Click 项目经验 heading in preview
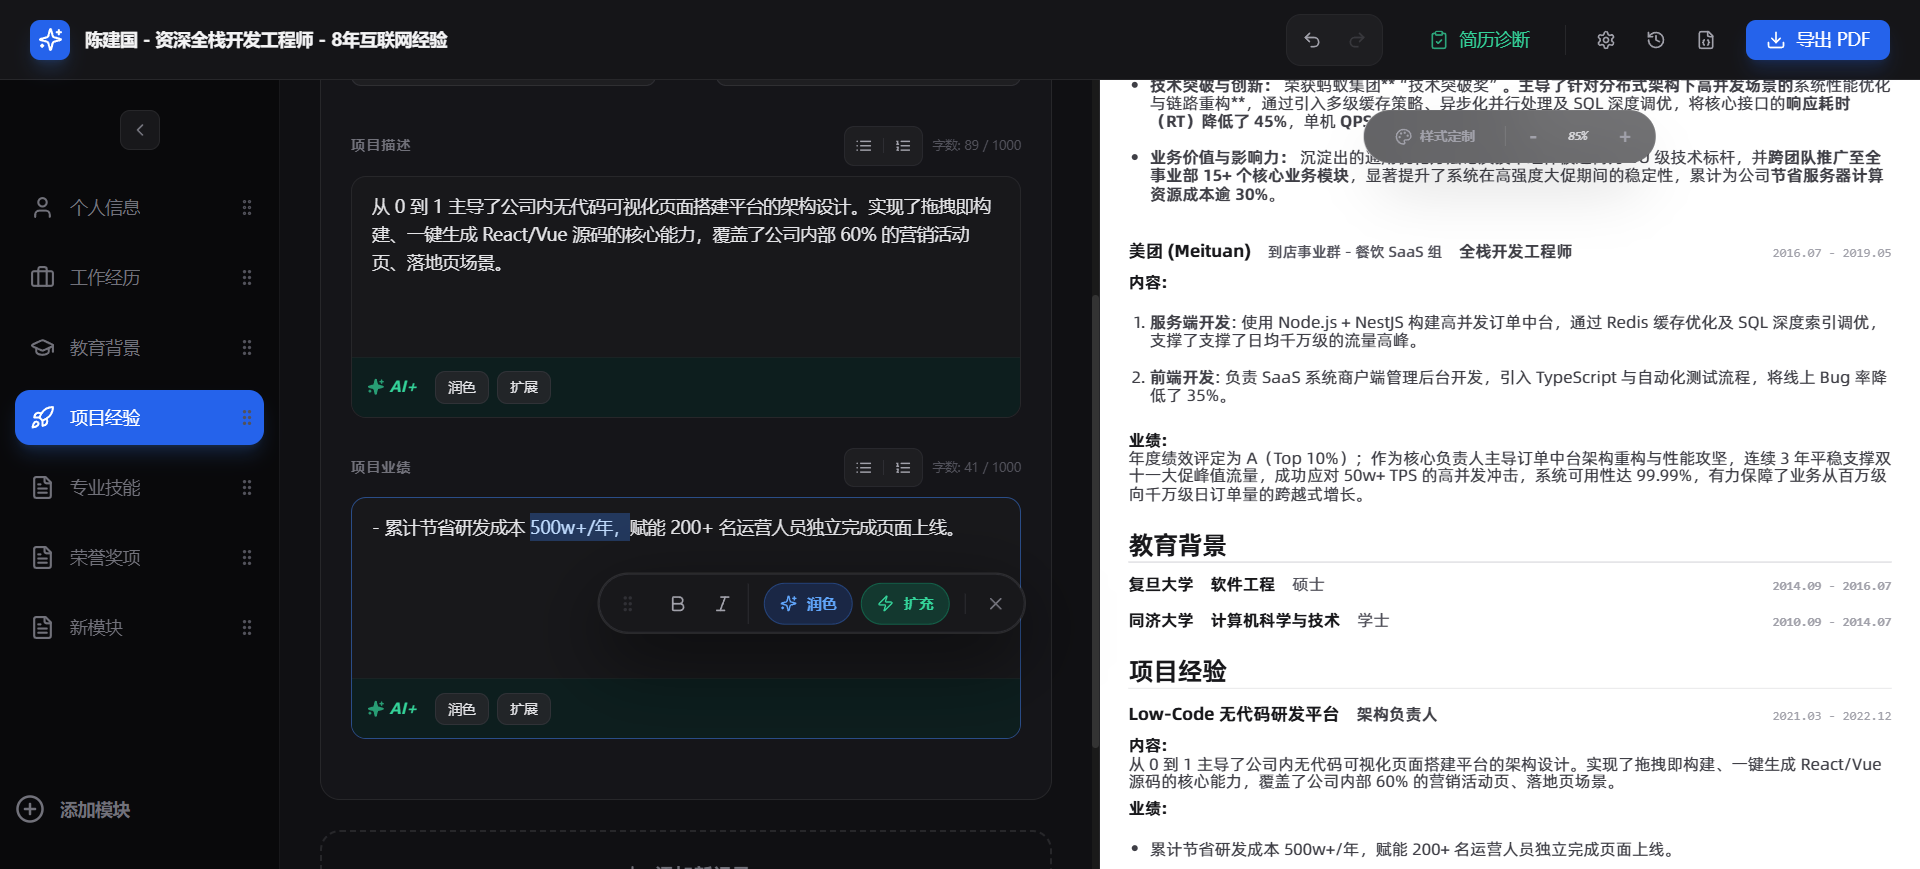The image size is (1920, 869). (x=1177, y=671)
